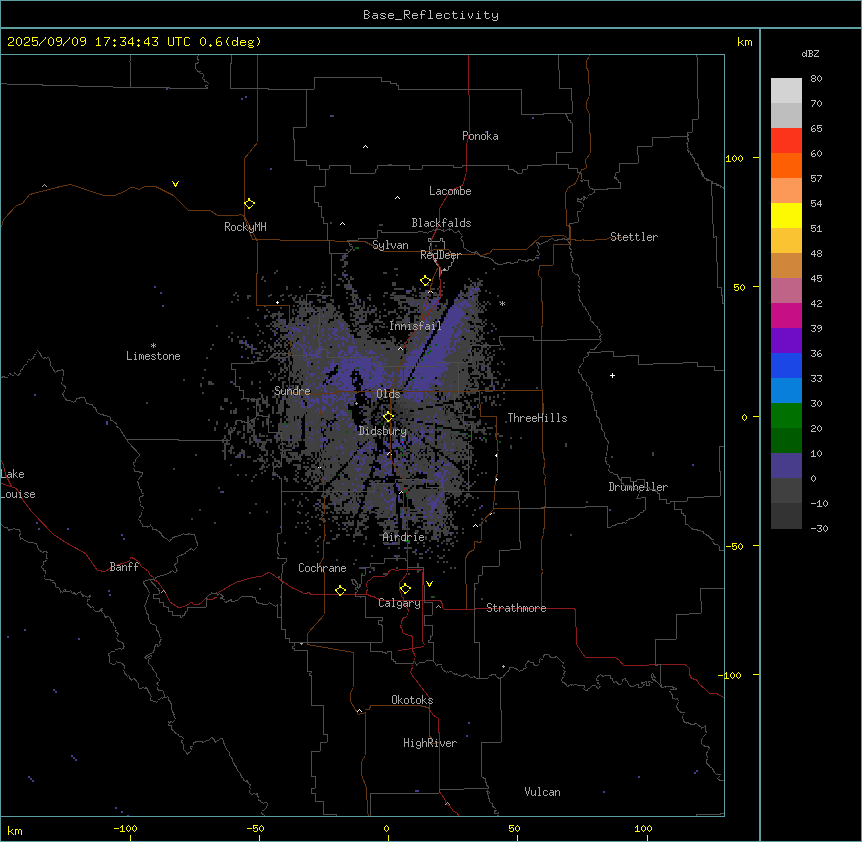This screenshot has height=842, width=862.
Task: Click the -50 tick on bottom km axis
Action: pos(255,828)
